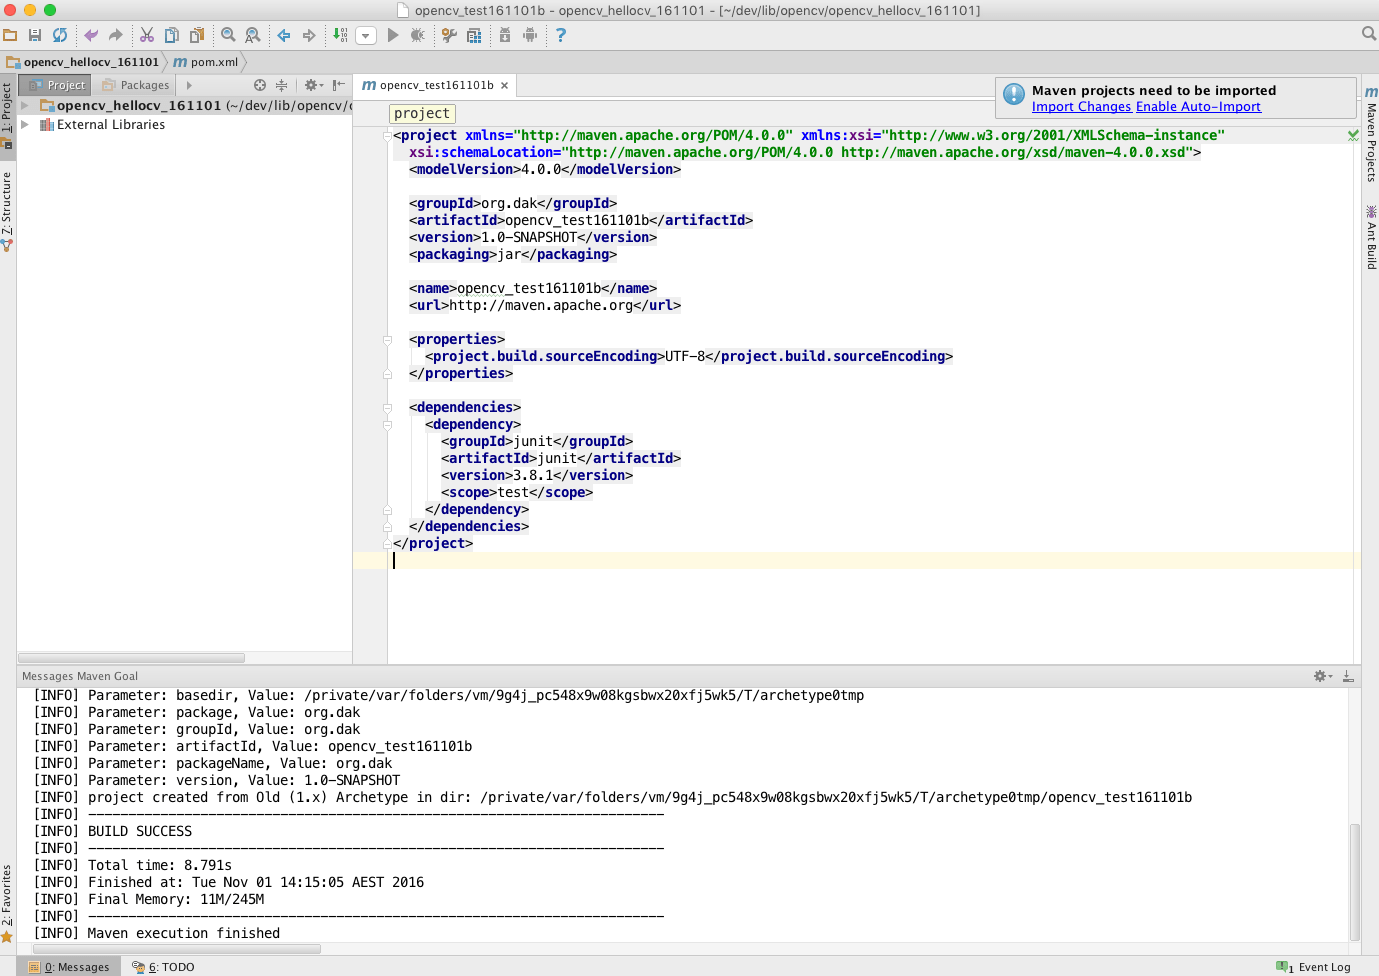Open Search Everywhere magnifier at top right

click(1369, 34)
